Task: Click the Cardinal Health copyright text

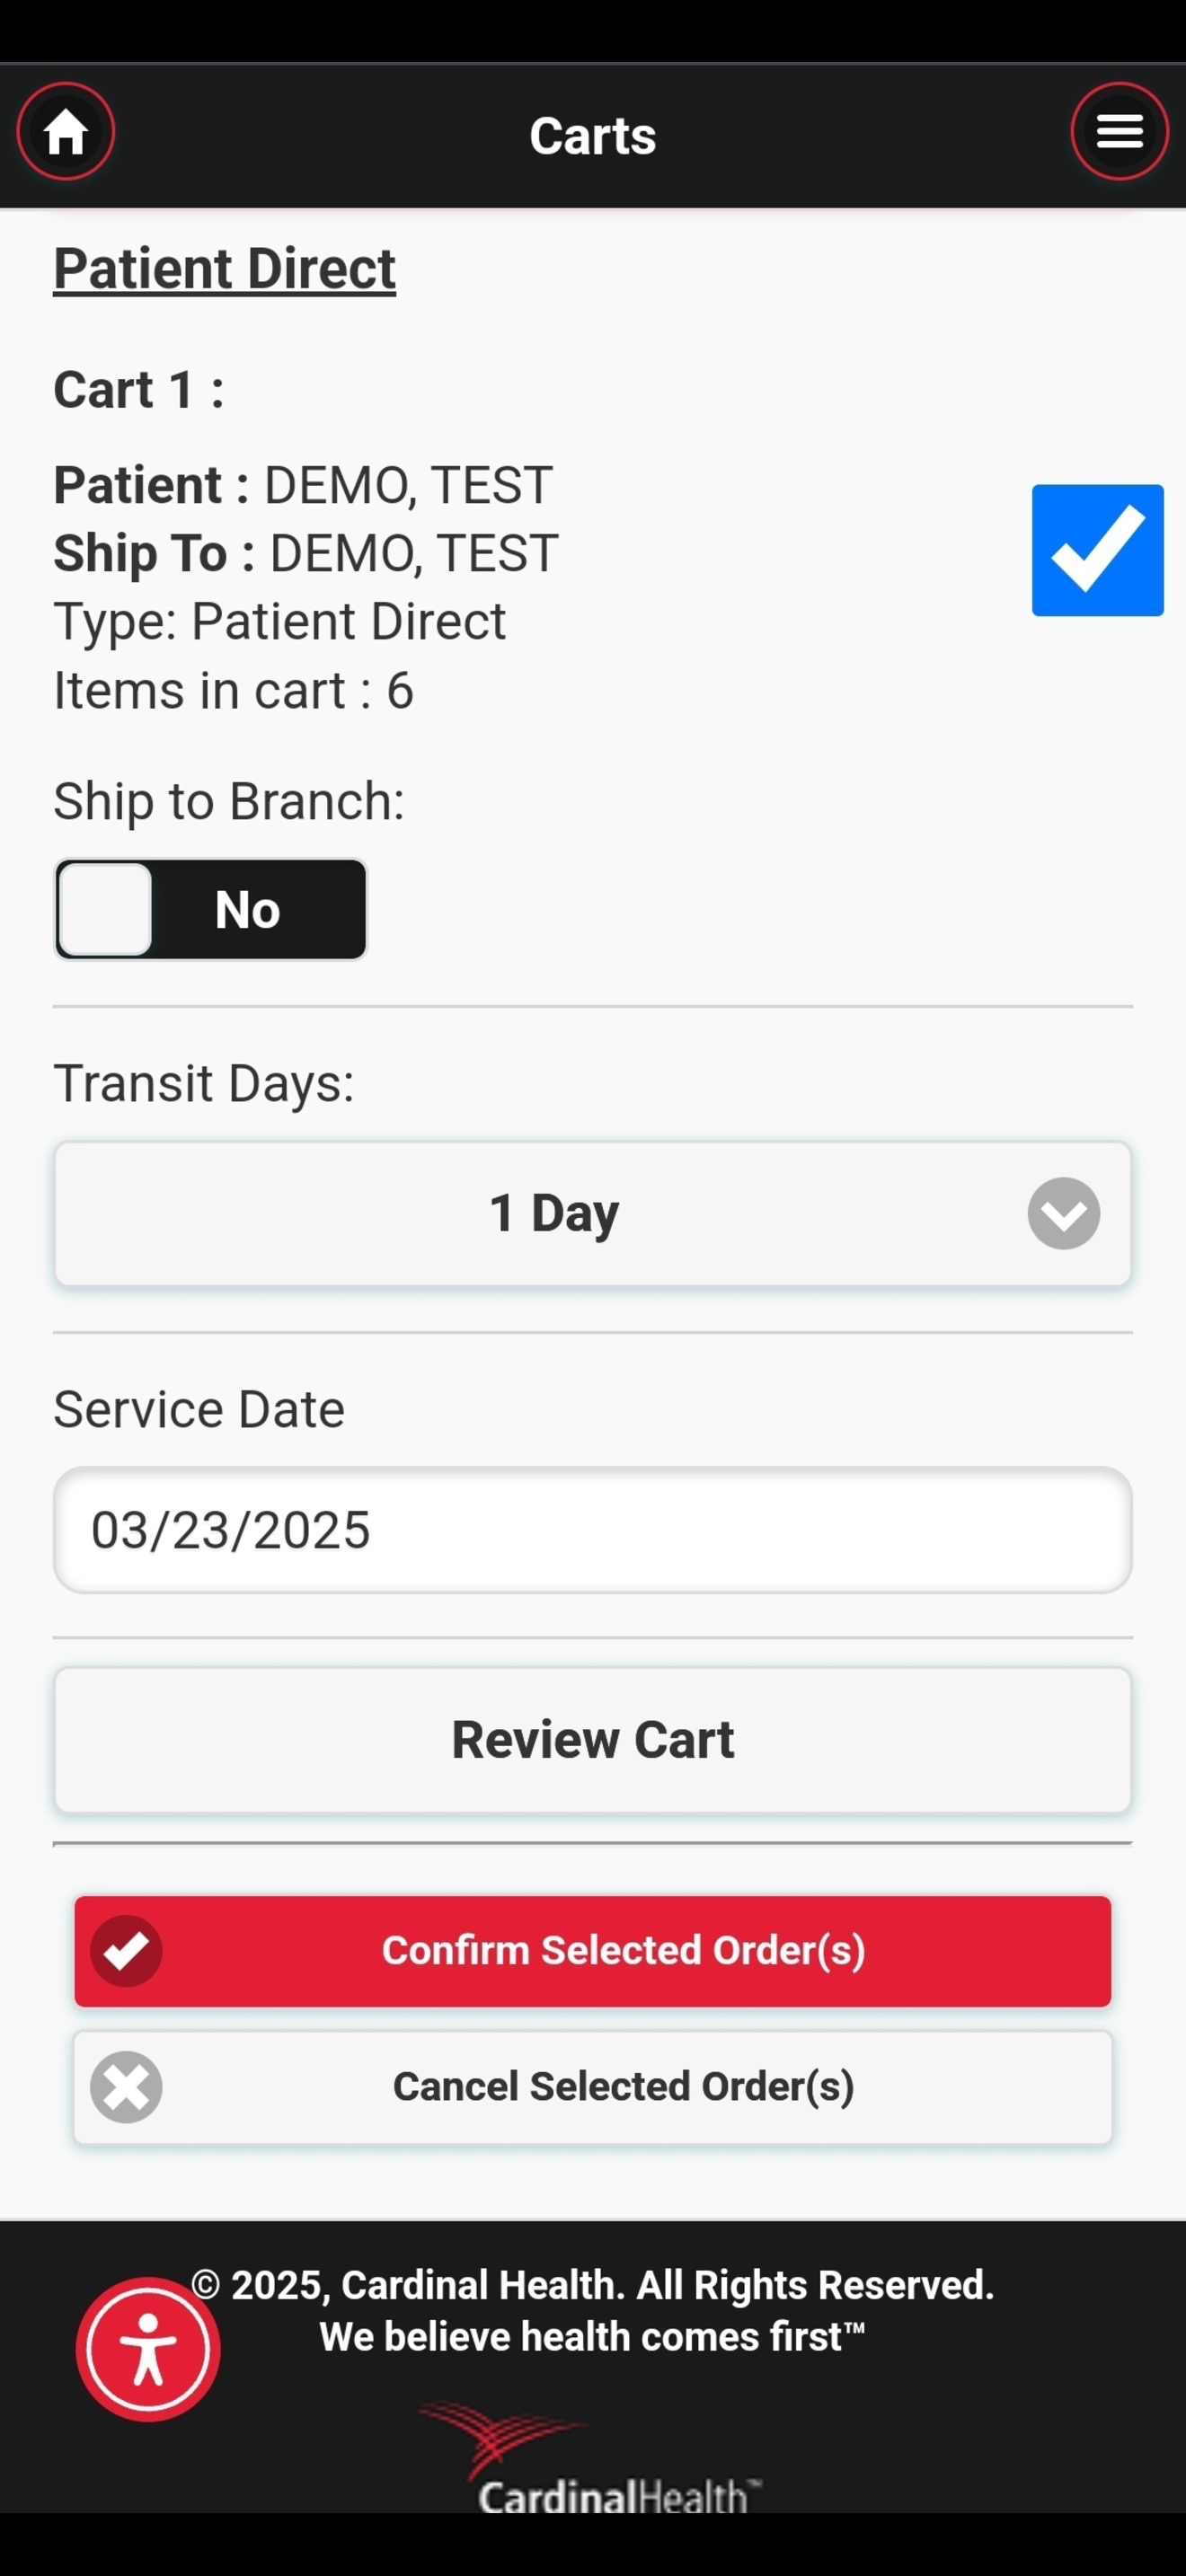Action: click(593, 2285)
